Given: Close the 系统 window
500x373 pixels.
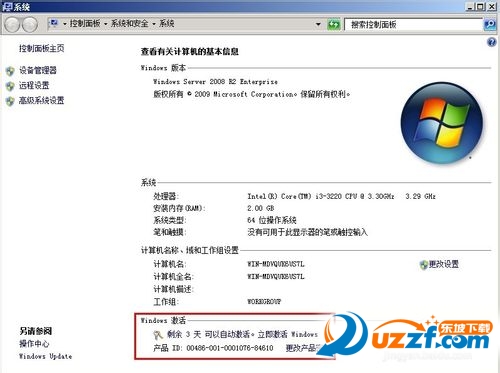Looking at the screenshot, I should pos(492,6).
